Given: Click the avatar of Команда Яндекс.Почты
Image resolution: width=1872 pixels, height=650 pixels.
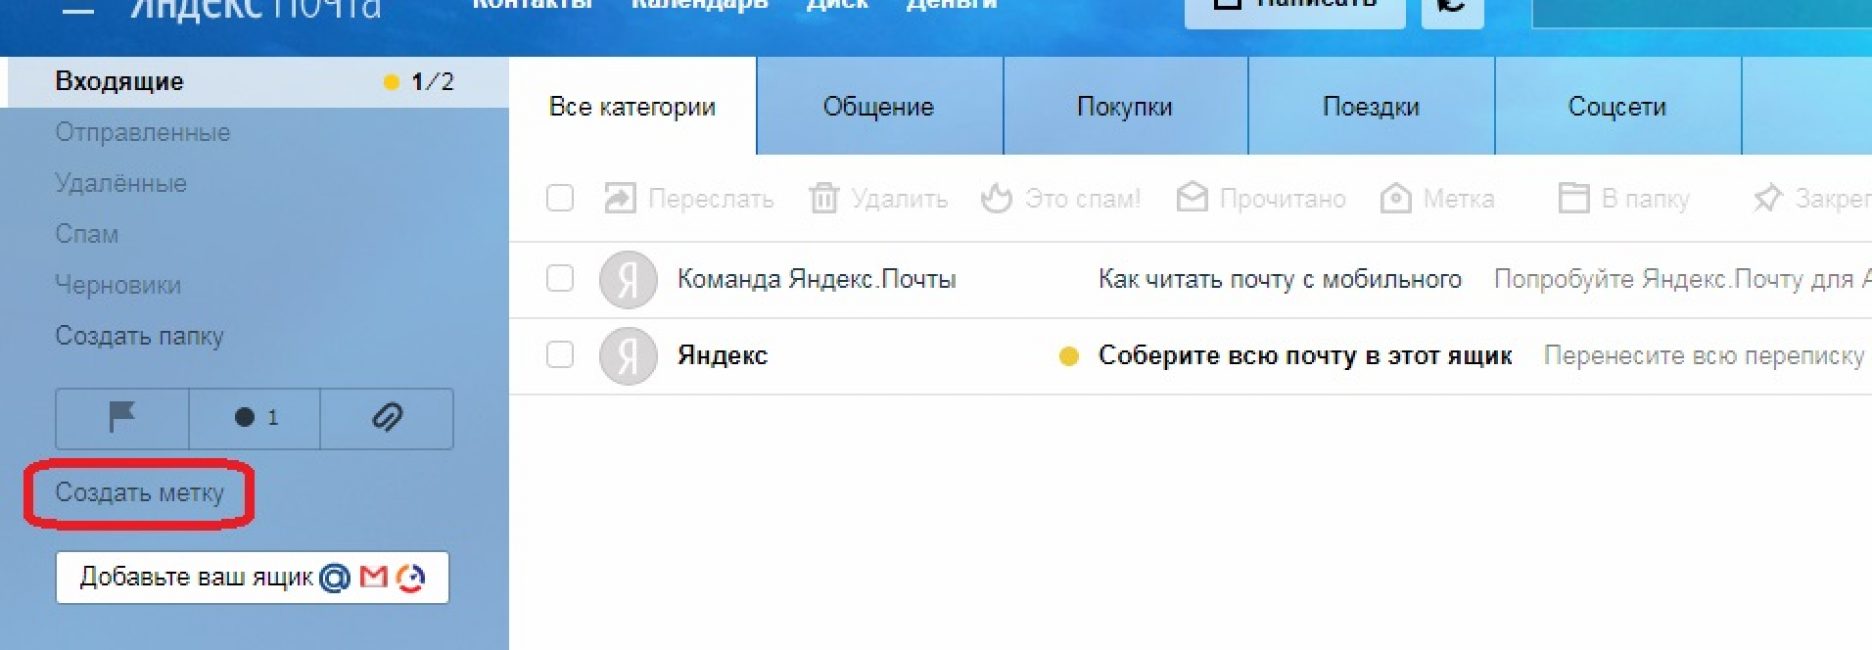Looking at the screenshot, I should (x=628, y=280).
